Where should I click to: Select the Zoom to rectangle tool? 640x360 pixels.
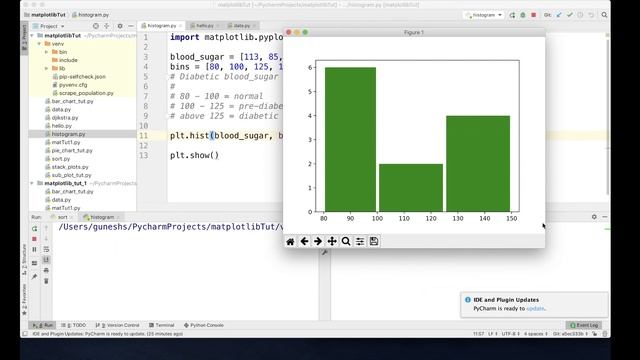point(346,241)
